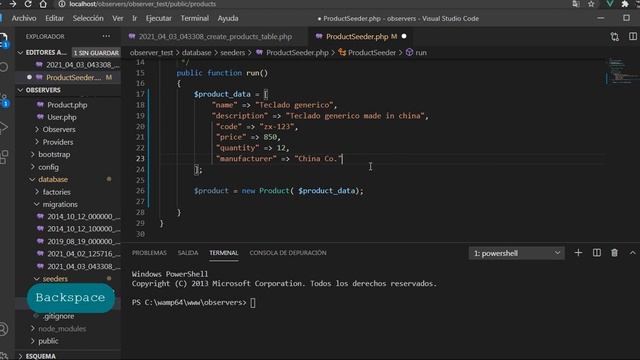Split the terminal panel

(x=596, y=253)
